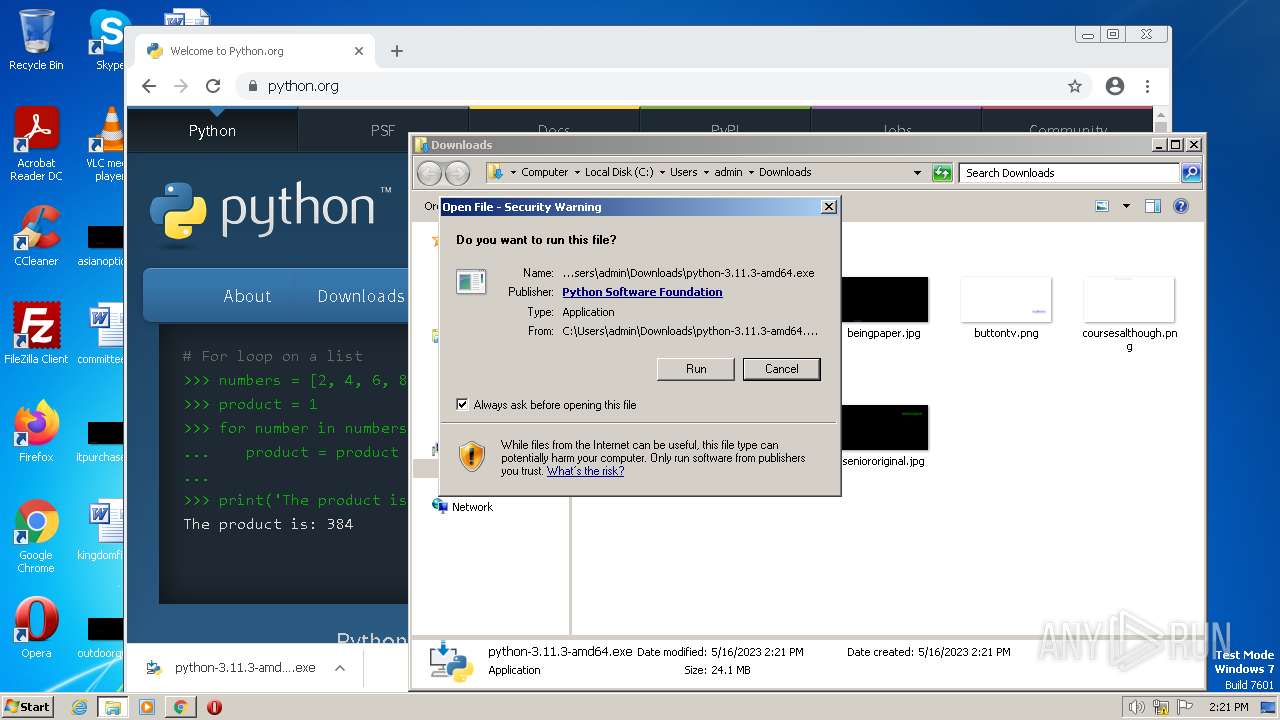Click the Search Downloads magnifier icon
The image size is (1280, 720).
(x=1190, y=173)
